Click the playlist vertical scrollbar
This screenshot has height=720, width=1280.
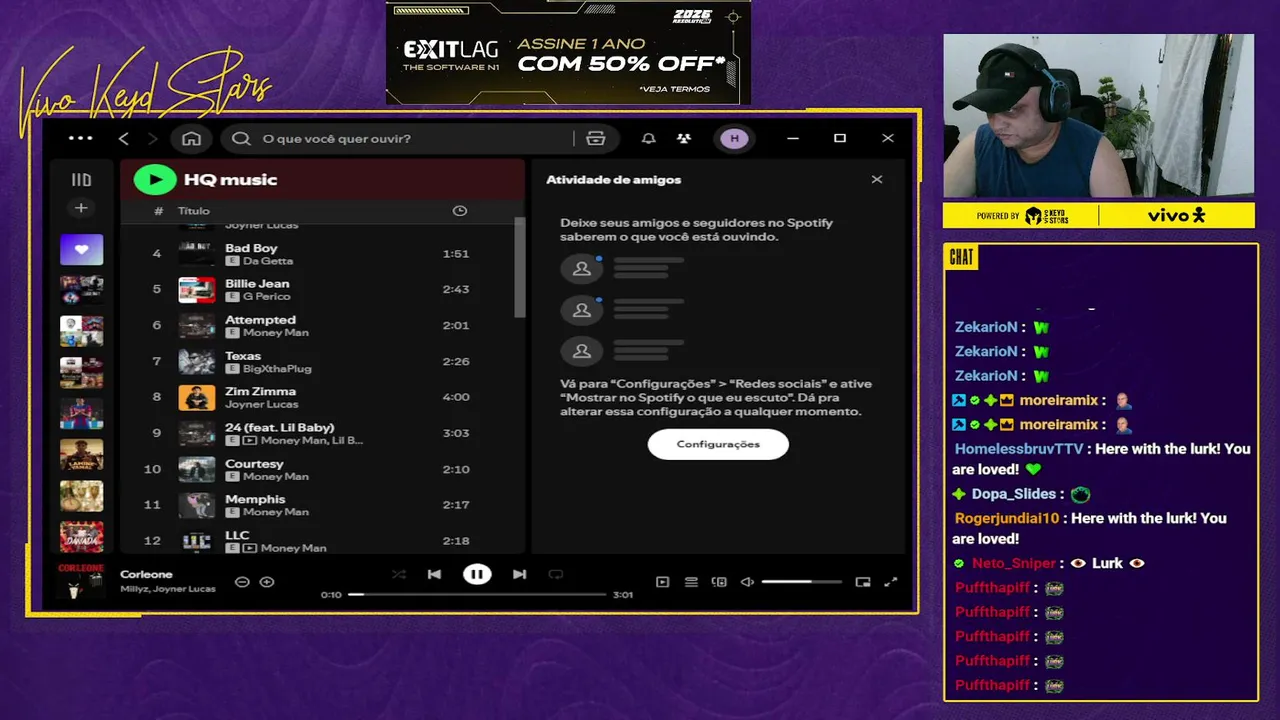[519, 267]
